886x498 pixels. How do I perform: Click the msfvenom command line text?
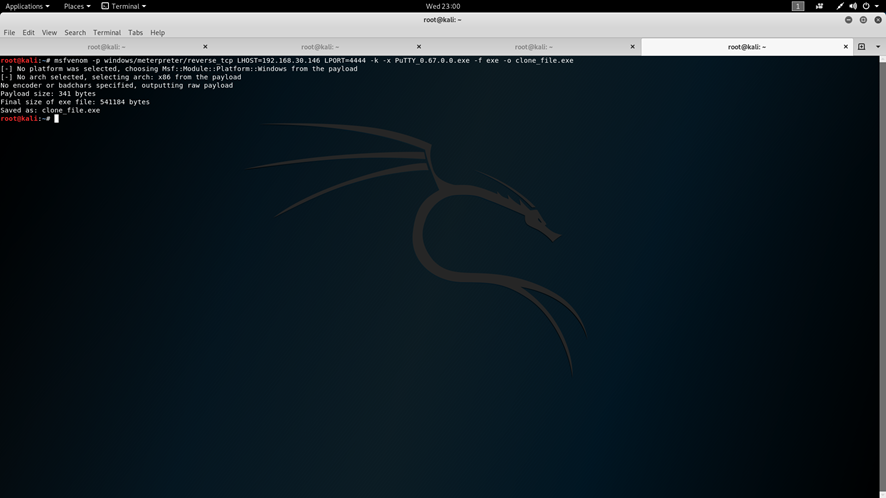coord(314,60)
